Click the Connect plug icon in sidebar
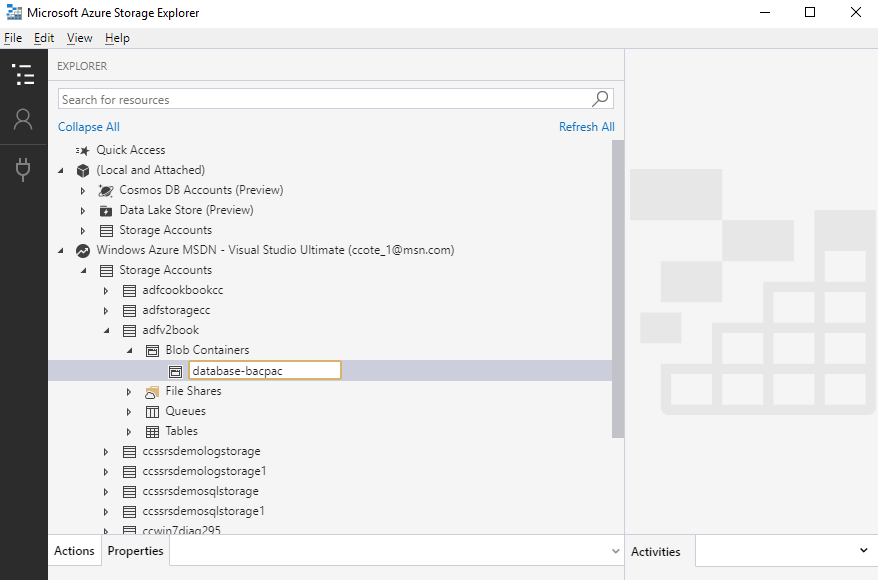 pos(23,170)
